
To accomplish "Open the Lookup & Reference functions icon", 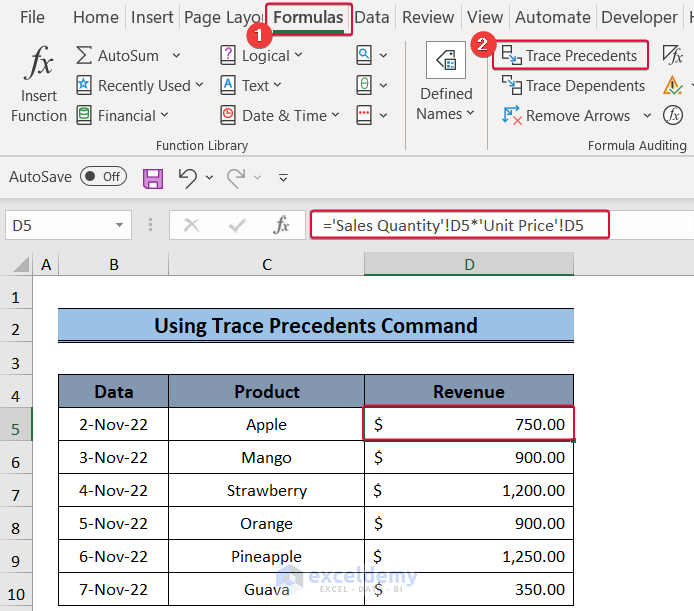I will 364,55.
